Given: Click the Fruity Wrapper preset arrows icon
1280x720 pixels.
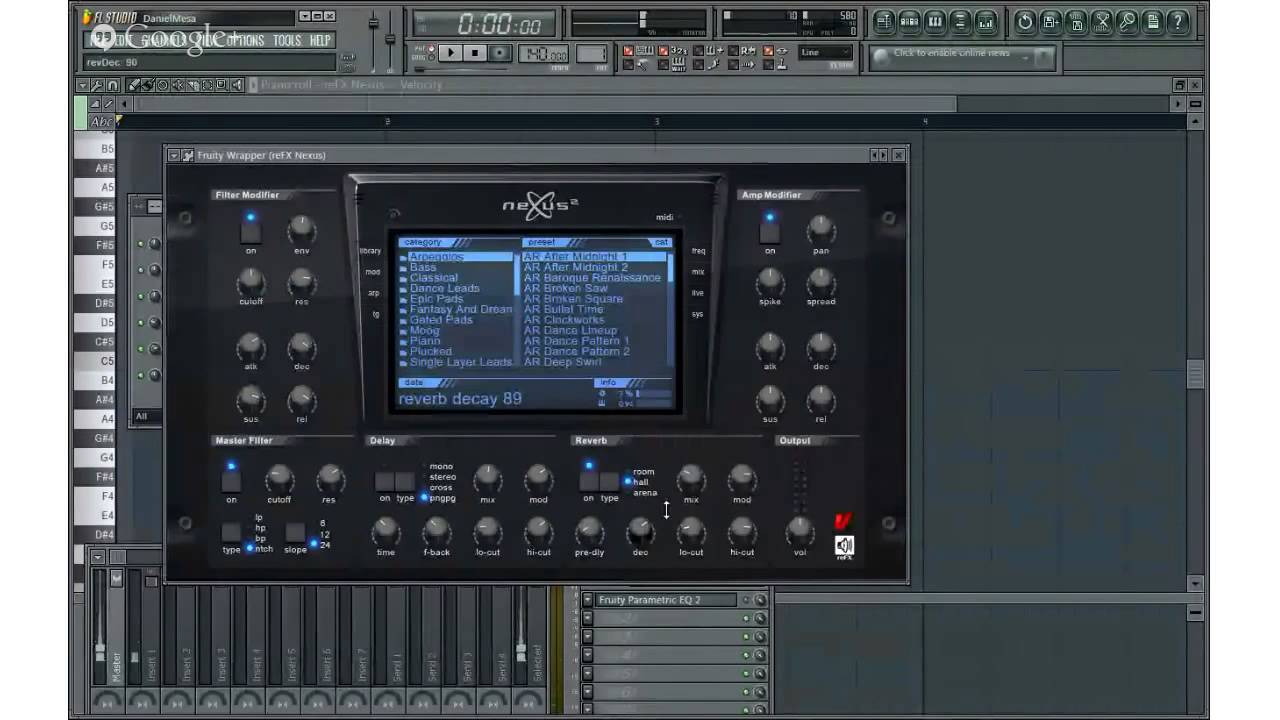Looking at the screenshot, I should (x=878, y=155).
